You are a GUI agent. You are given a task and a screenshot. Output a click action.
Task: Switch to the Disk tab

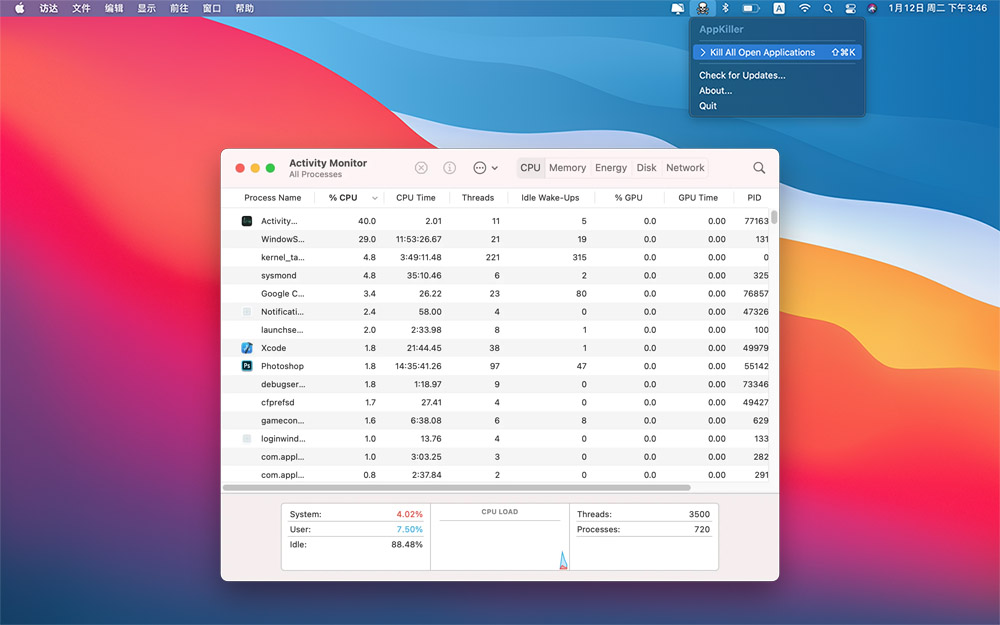click(x=646, y=168)
